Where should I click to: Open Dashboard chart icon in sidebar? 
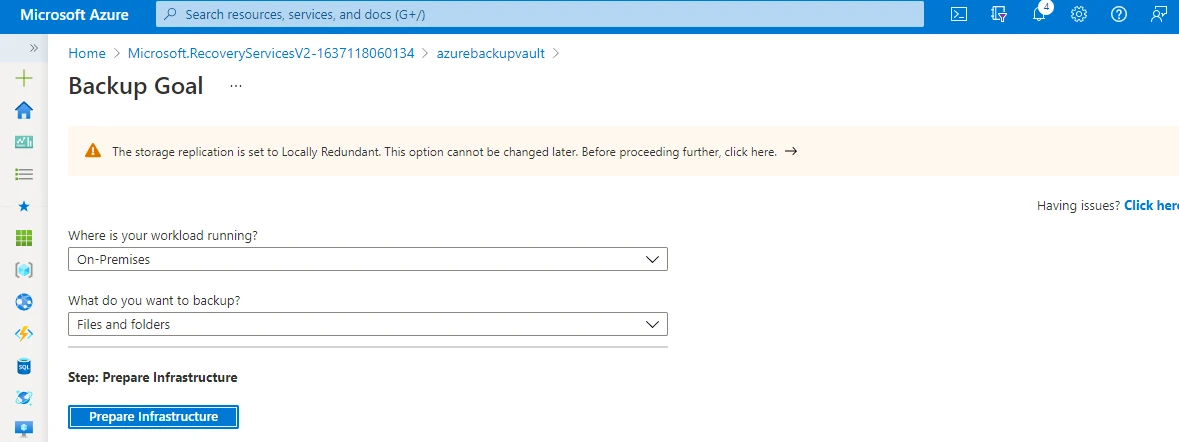coord(24,142)
